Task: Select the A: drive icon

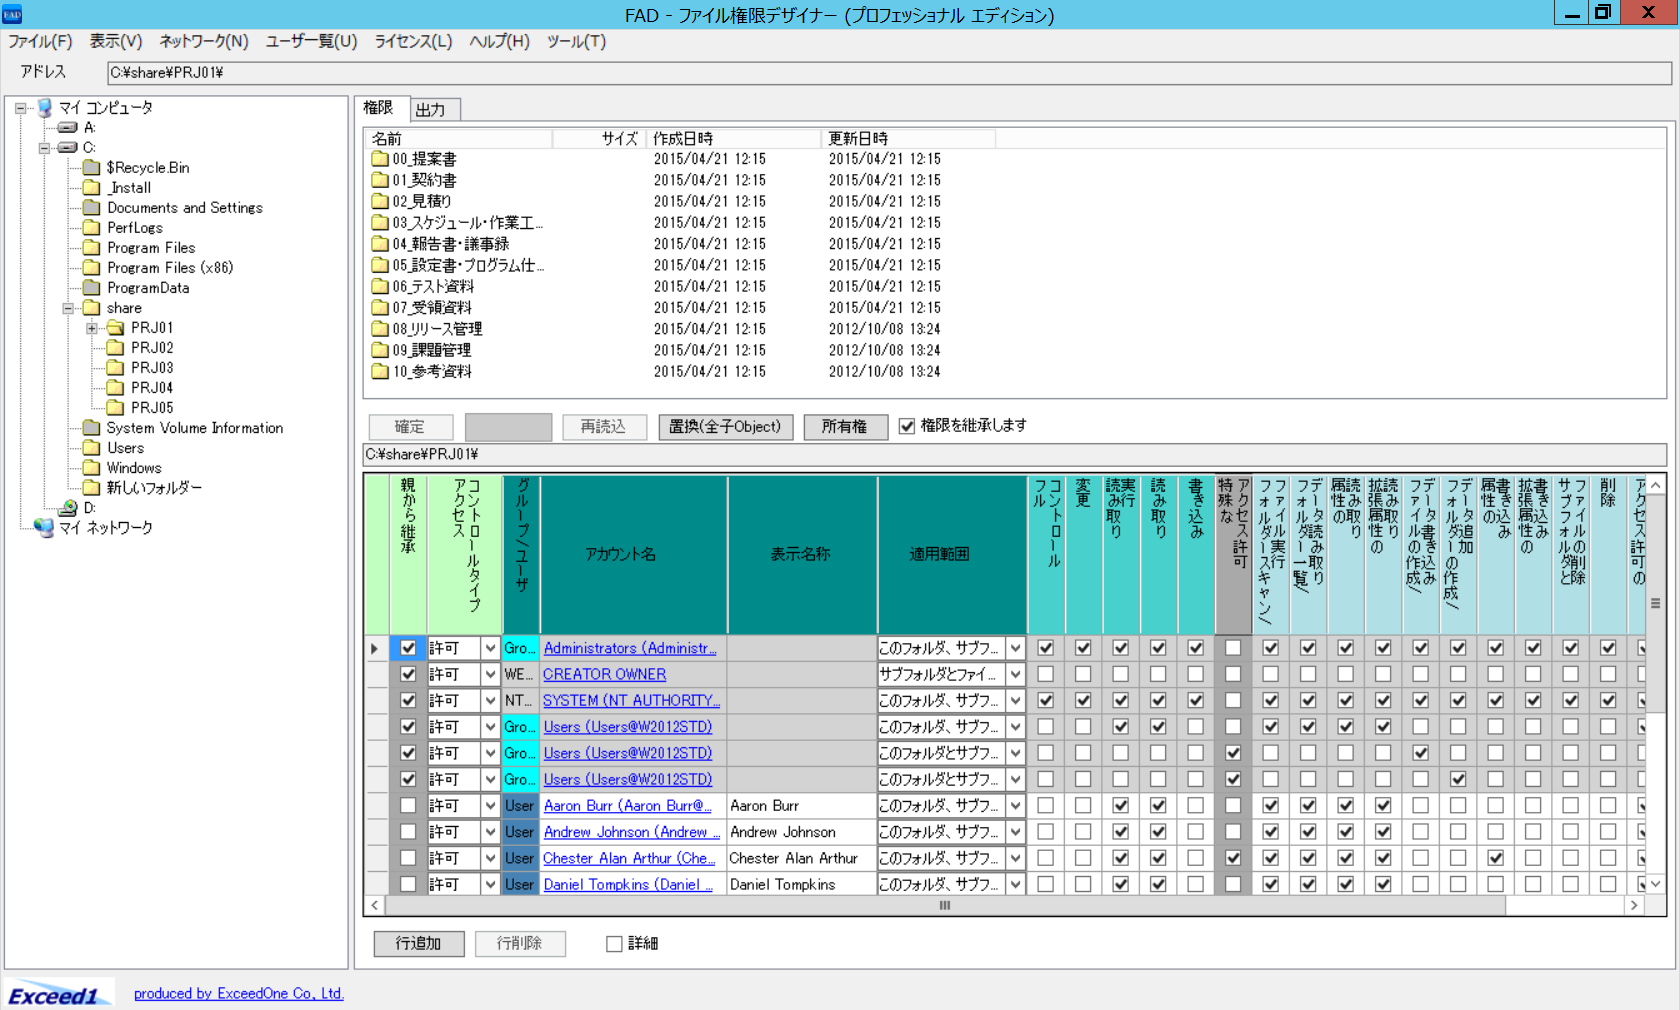Action: 68,127
